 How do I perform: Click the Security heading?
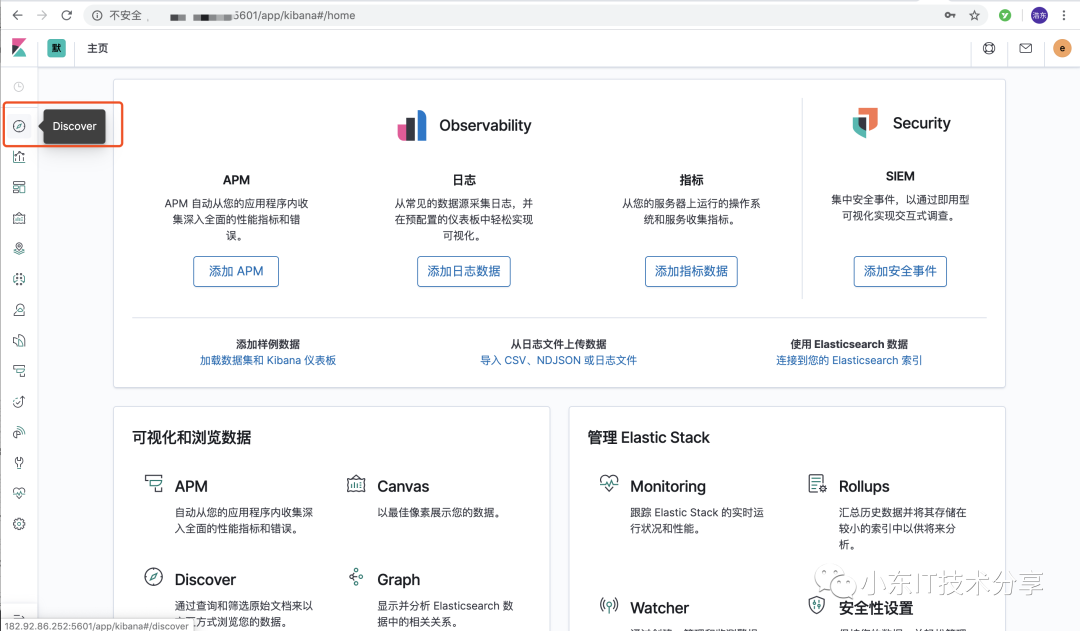tap(922, 123)
